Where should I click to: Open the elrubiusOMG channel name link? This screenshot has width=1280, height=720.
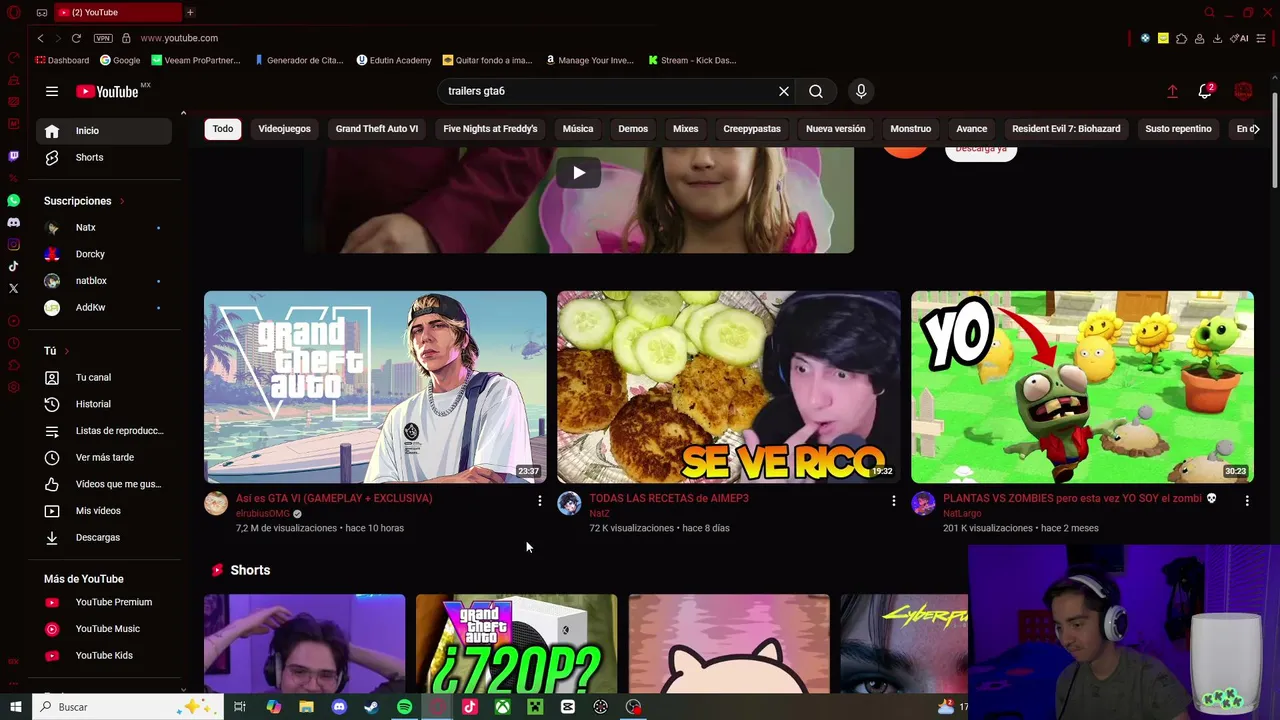pyautogui.click(x=263, y=514)
